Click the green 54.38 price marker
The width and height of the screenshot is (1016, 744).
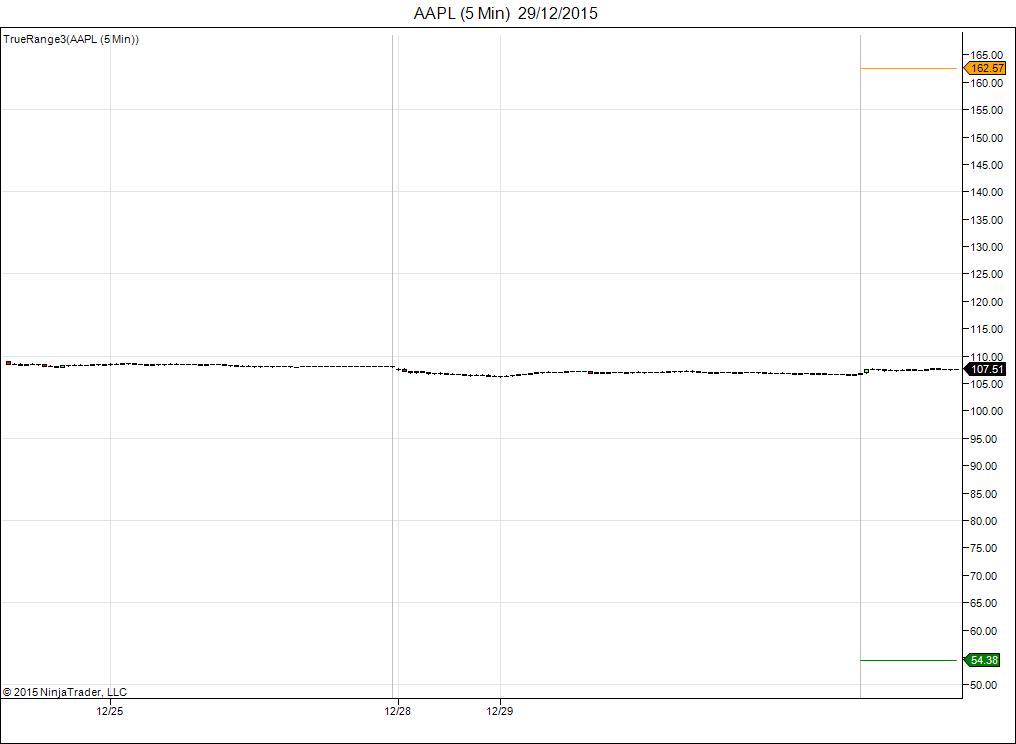pyautogui.click(x=983, y=660)
